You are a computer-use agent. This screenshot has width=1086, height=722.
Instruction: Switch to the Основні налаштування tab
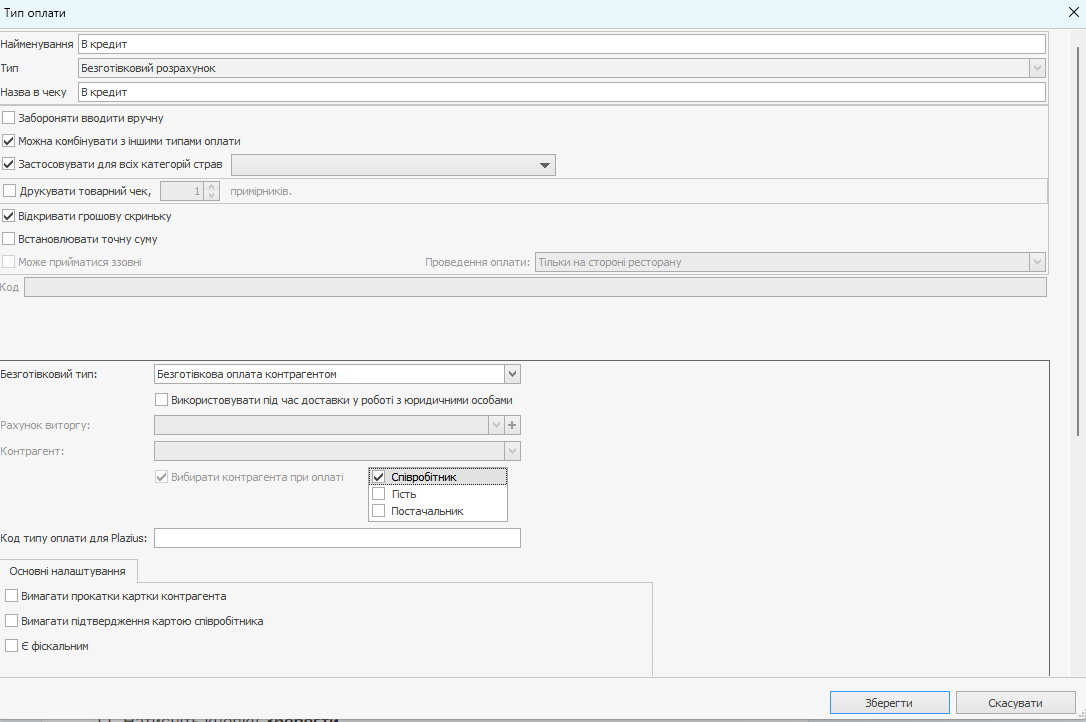coord(68,571)
